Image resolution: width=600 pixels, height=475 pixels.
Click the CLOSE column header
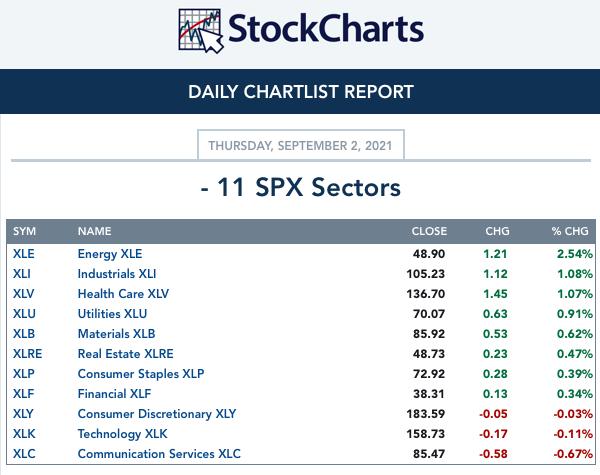click(429, 231)
